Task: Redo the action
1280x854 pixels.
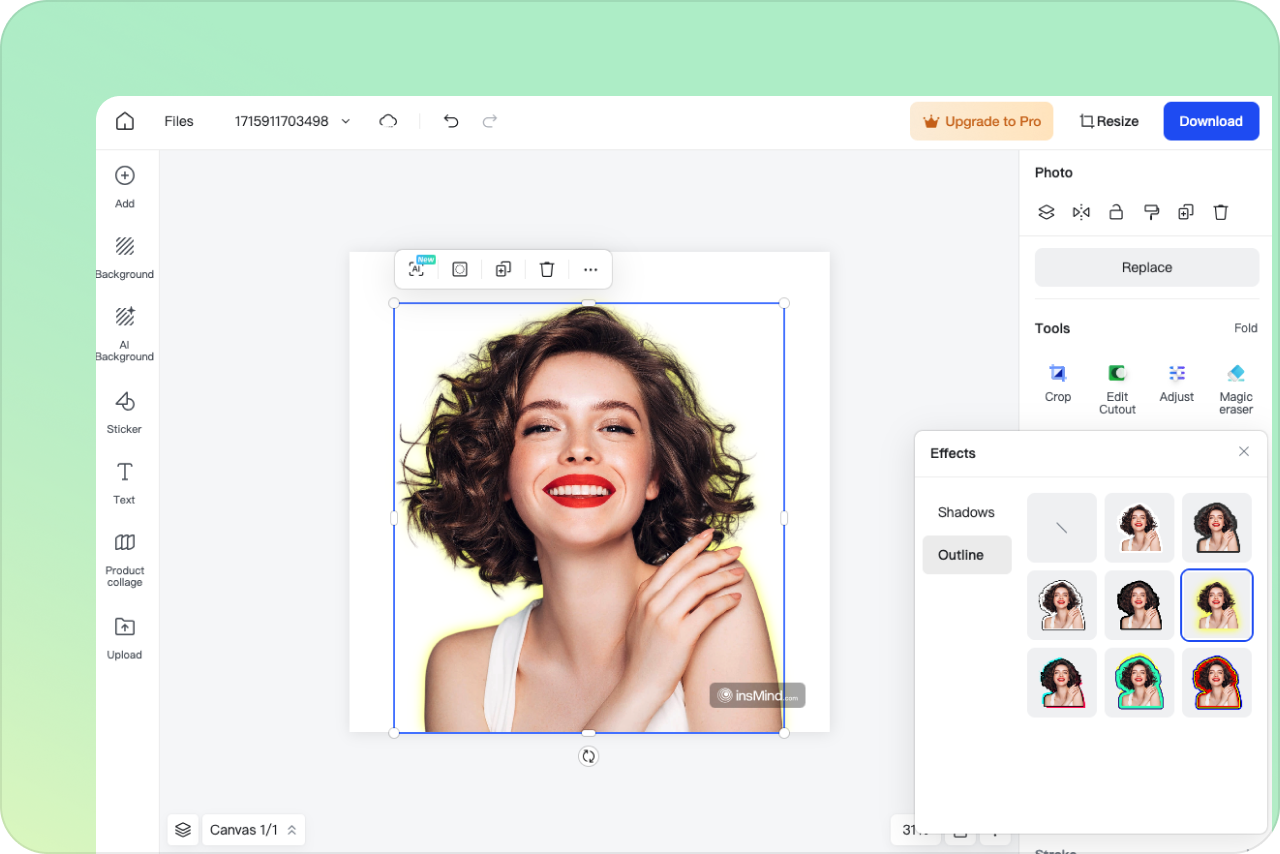Action: pos(490,121)
